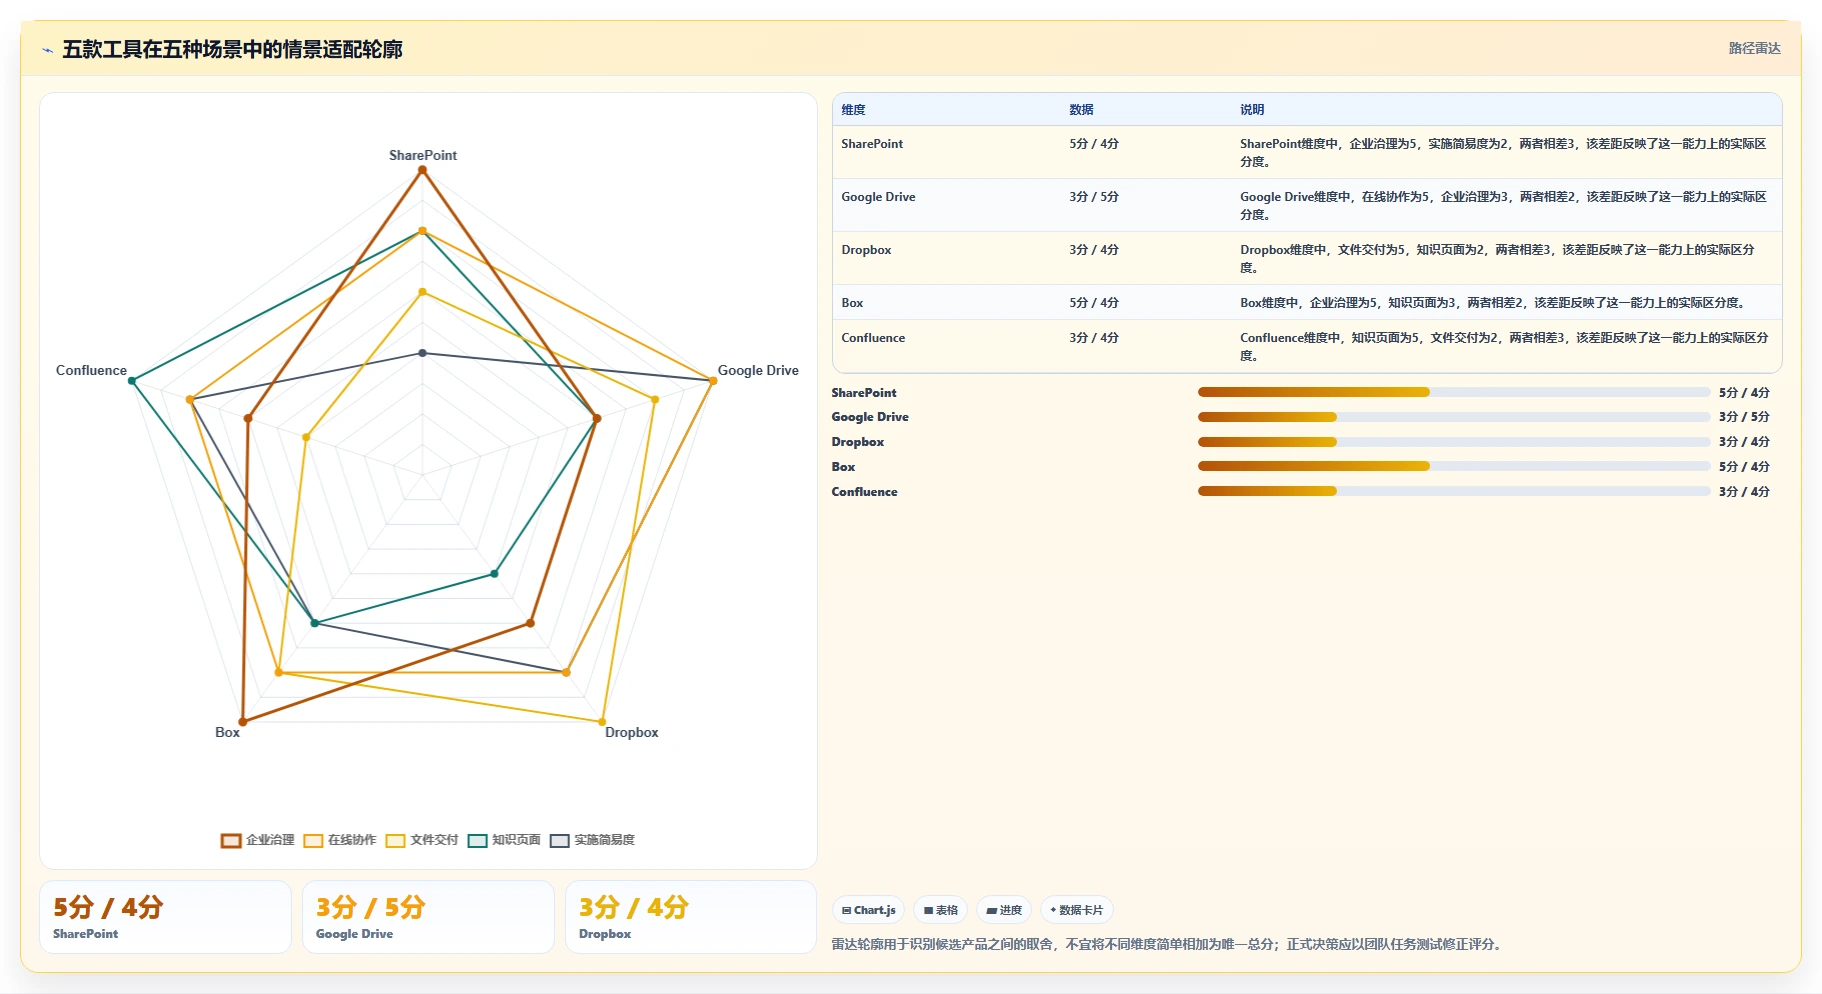Click the chart title 五款工具在五种场景中的情景适配轮廓
The image size is (1822, 994).
tap(232, 49)
